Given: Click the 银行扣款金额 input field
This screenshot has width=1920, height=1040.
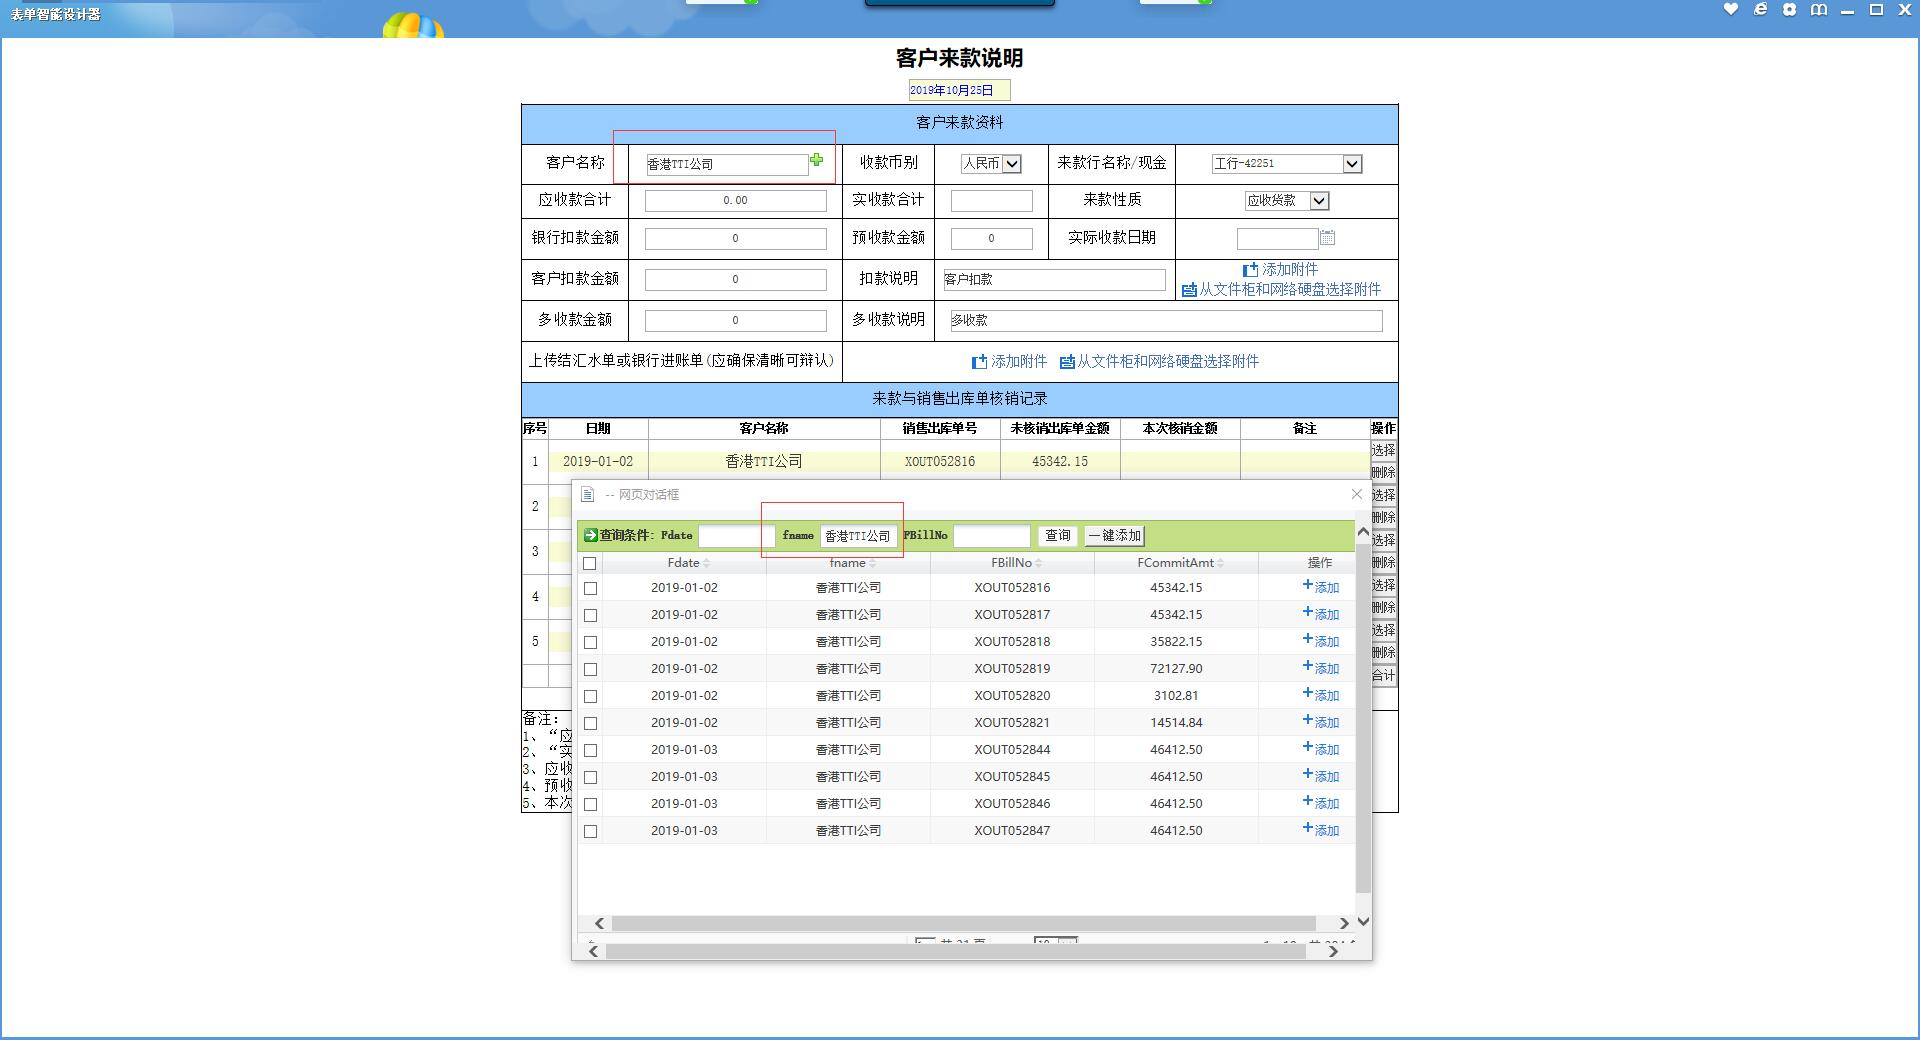Looking at the screenshot, I should point(735,238).
